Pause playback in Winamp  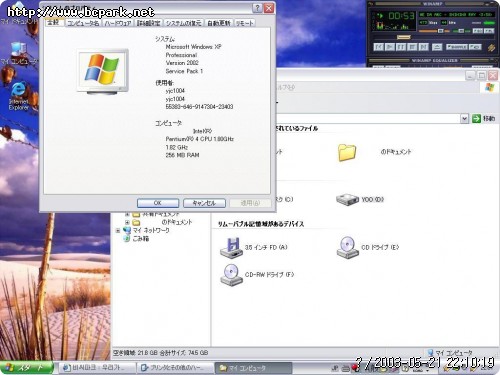(401, 47)
